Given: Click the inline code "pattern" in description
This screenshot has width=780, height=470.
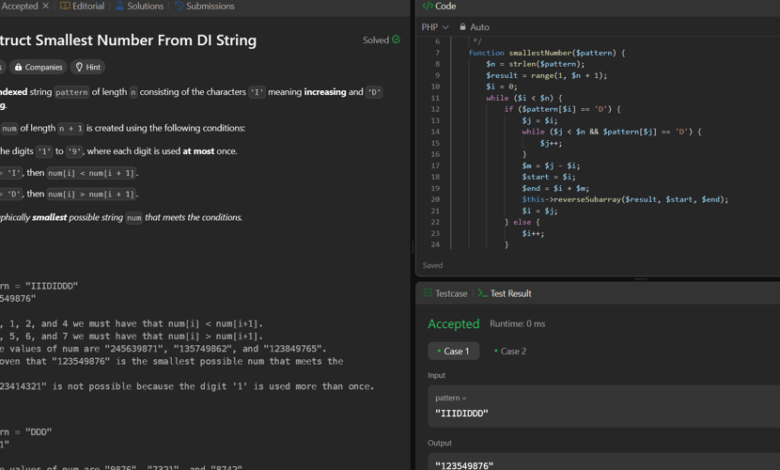Looking at the screenshot, I should (x=71, y=92).
